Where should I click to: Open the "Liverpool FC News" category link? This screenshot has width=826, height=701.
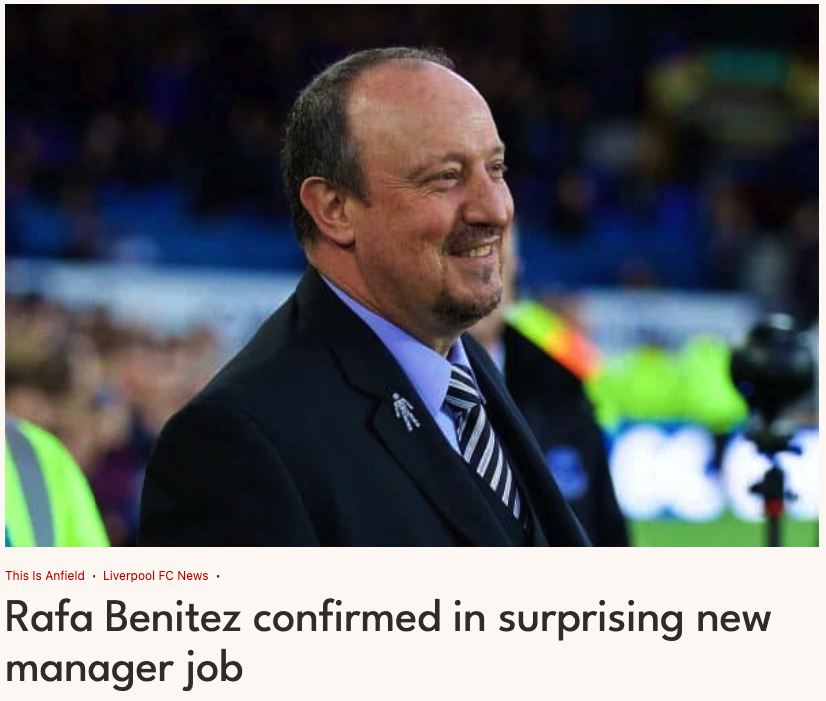[155, 576]
